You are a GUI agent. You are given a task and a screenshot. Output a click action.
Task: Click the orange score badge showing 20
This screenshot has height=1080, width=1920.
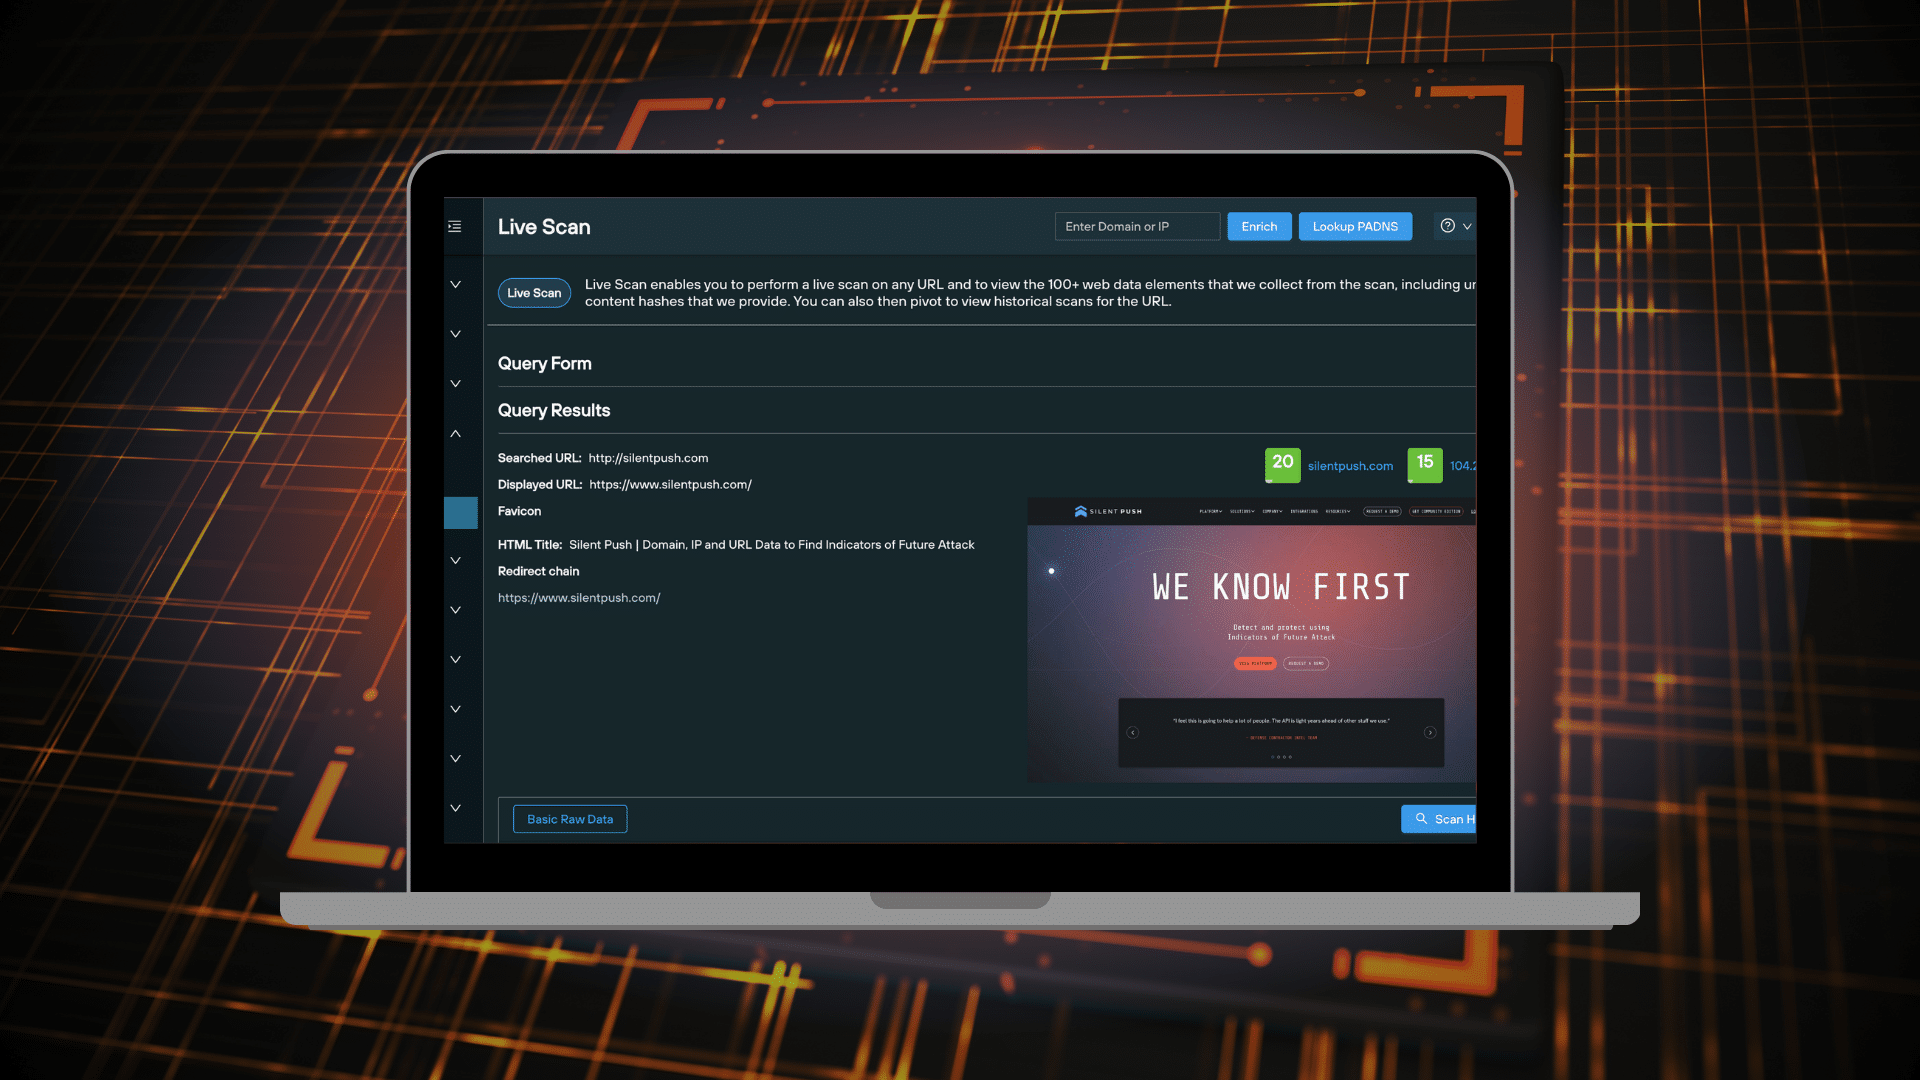tap(1282, 464)
